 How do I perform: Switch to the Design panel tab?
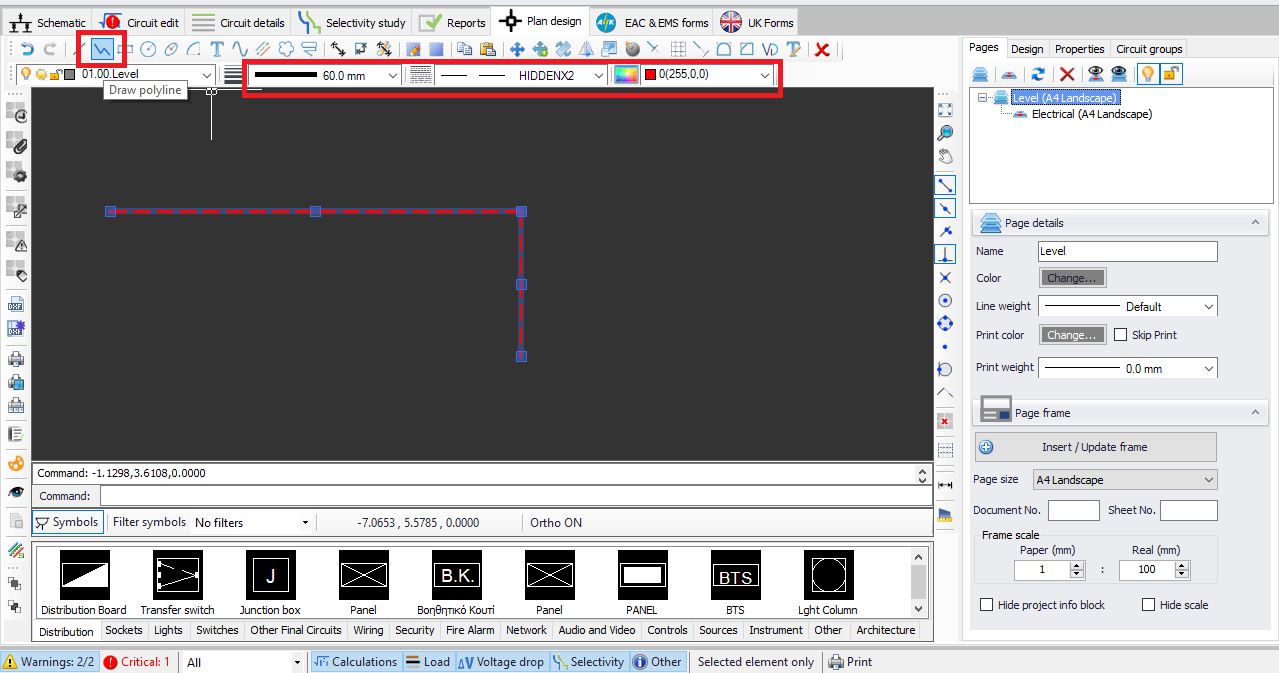(x=1027, y=48)
